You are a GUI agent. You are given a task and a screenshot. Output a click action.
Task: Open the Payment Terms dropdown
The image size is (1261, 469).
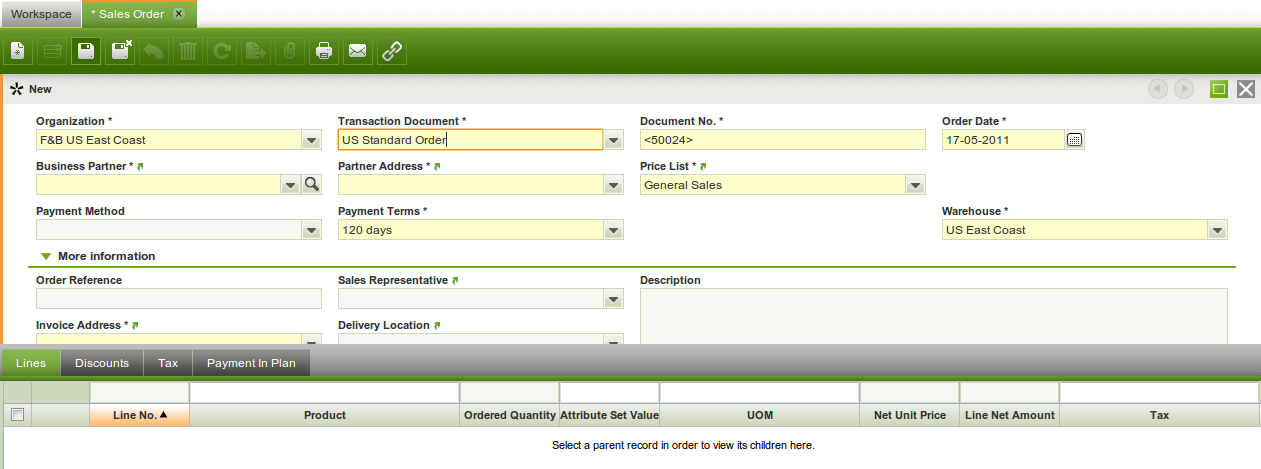point(613,230)
